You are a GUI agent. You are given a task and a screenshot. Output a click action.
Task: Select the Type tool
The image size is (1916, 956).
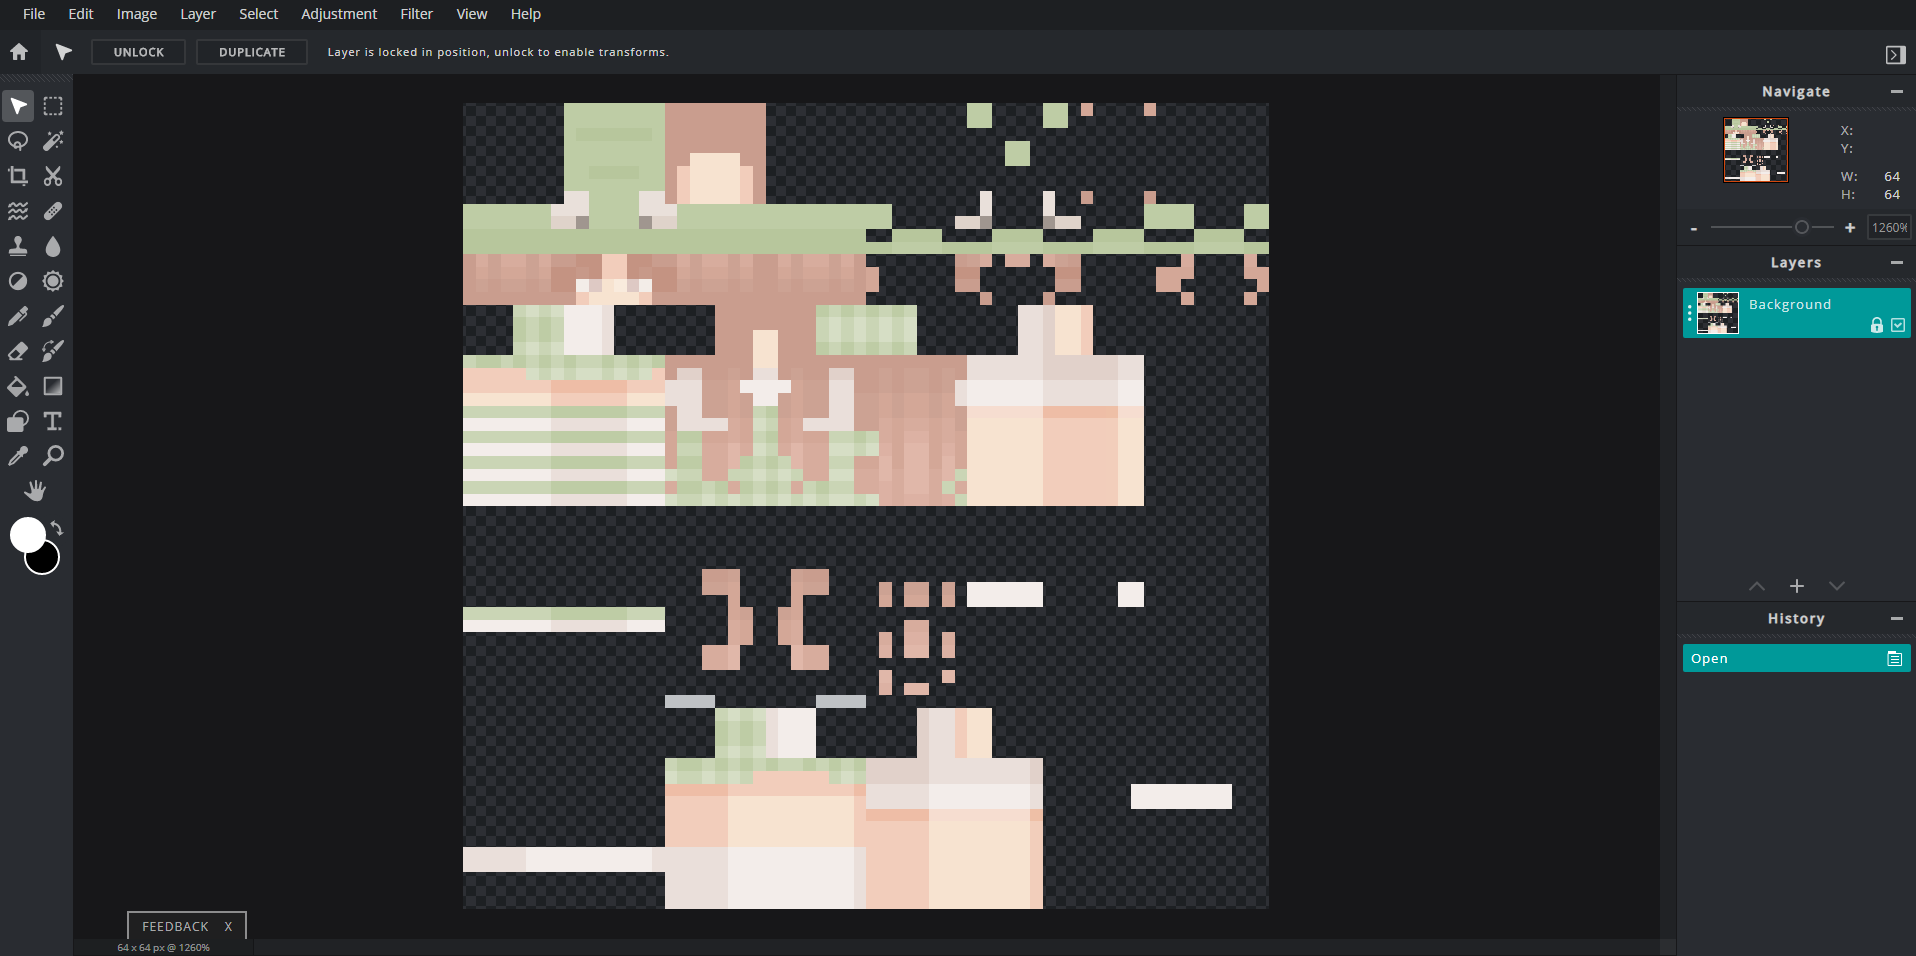(x=53, y=421)
